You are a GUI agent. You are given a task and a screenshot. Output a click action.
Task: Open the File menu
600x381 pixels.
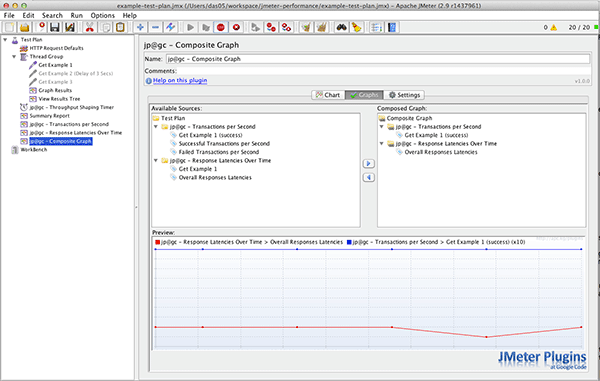pyautogui.click(x=9, y=15)
